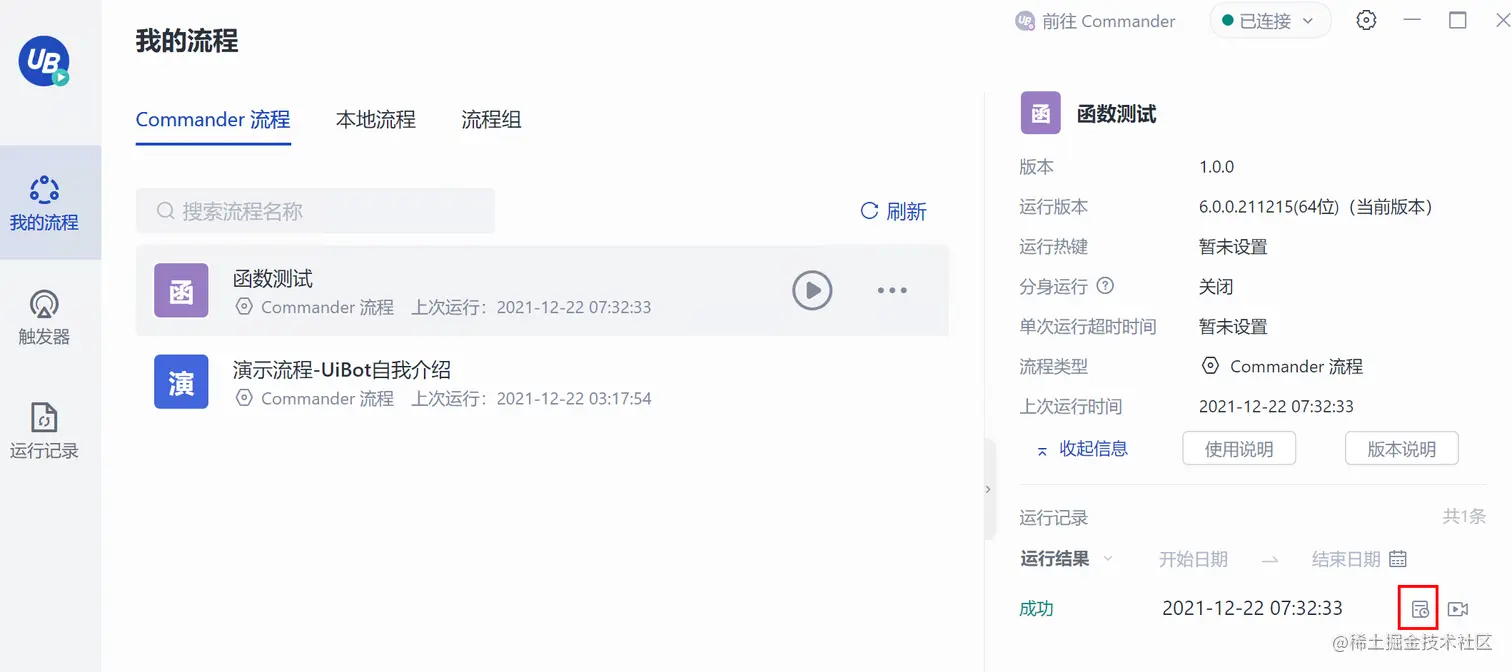Switch to 本地流程 tab
The height and width of the screenshot is (672, 1512).
[x=376, y=120]
